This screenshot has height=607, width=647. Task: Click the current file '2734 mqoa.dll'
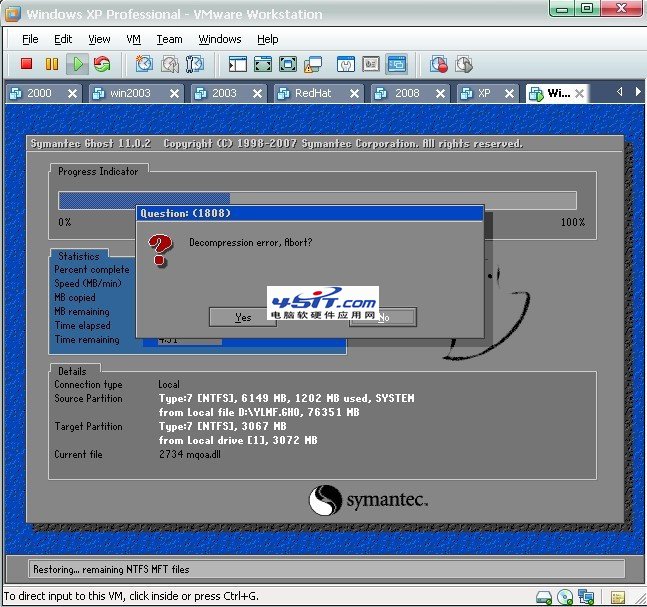(190, 454)
